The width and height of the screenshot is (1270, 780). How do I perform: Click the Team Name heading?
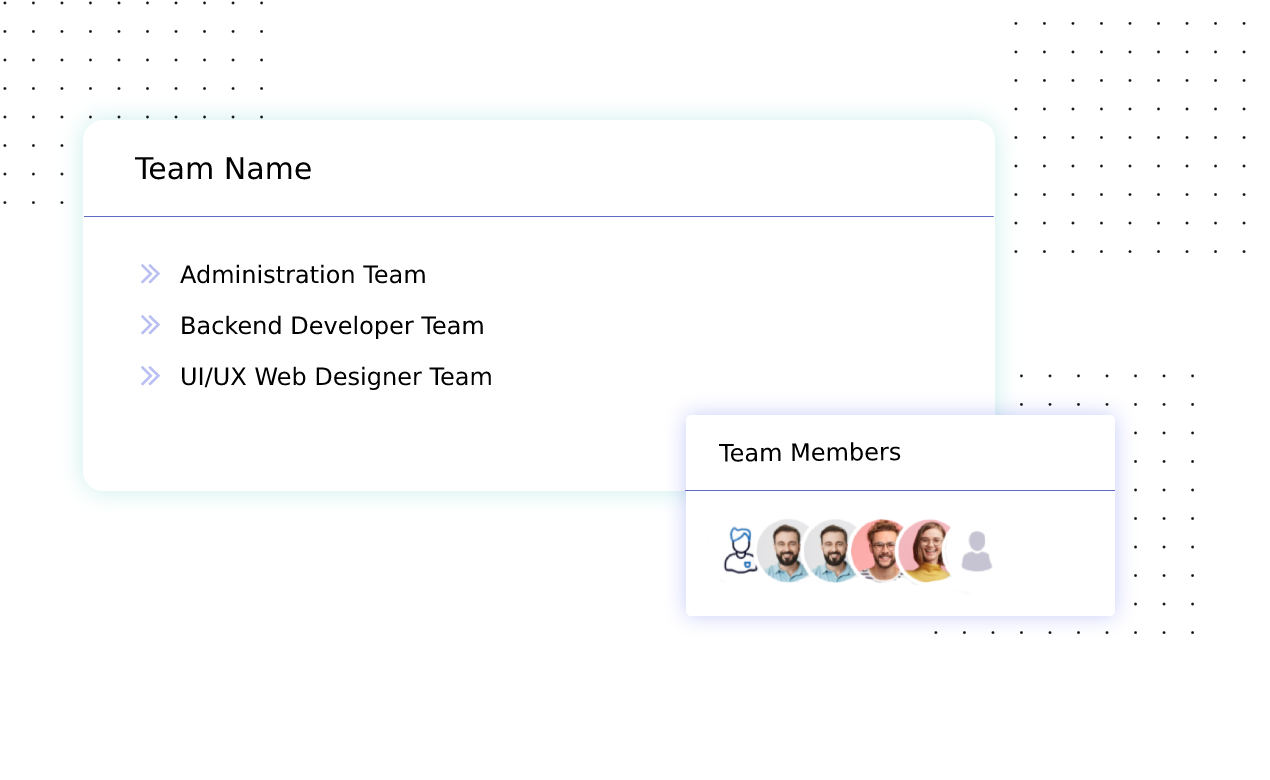pyautogui.click(x=223, y=169)
